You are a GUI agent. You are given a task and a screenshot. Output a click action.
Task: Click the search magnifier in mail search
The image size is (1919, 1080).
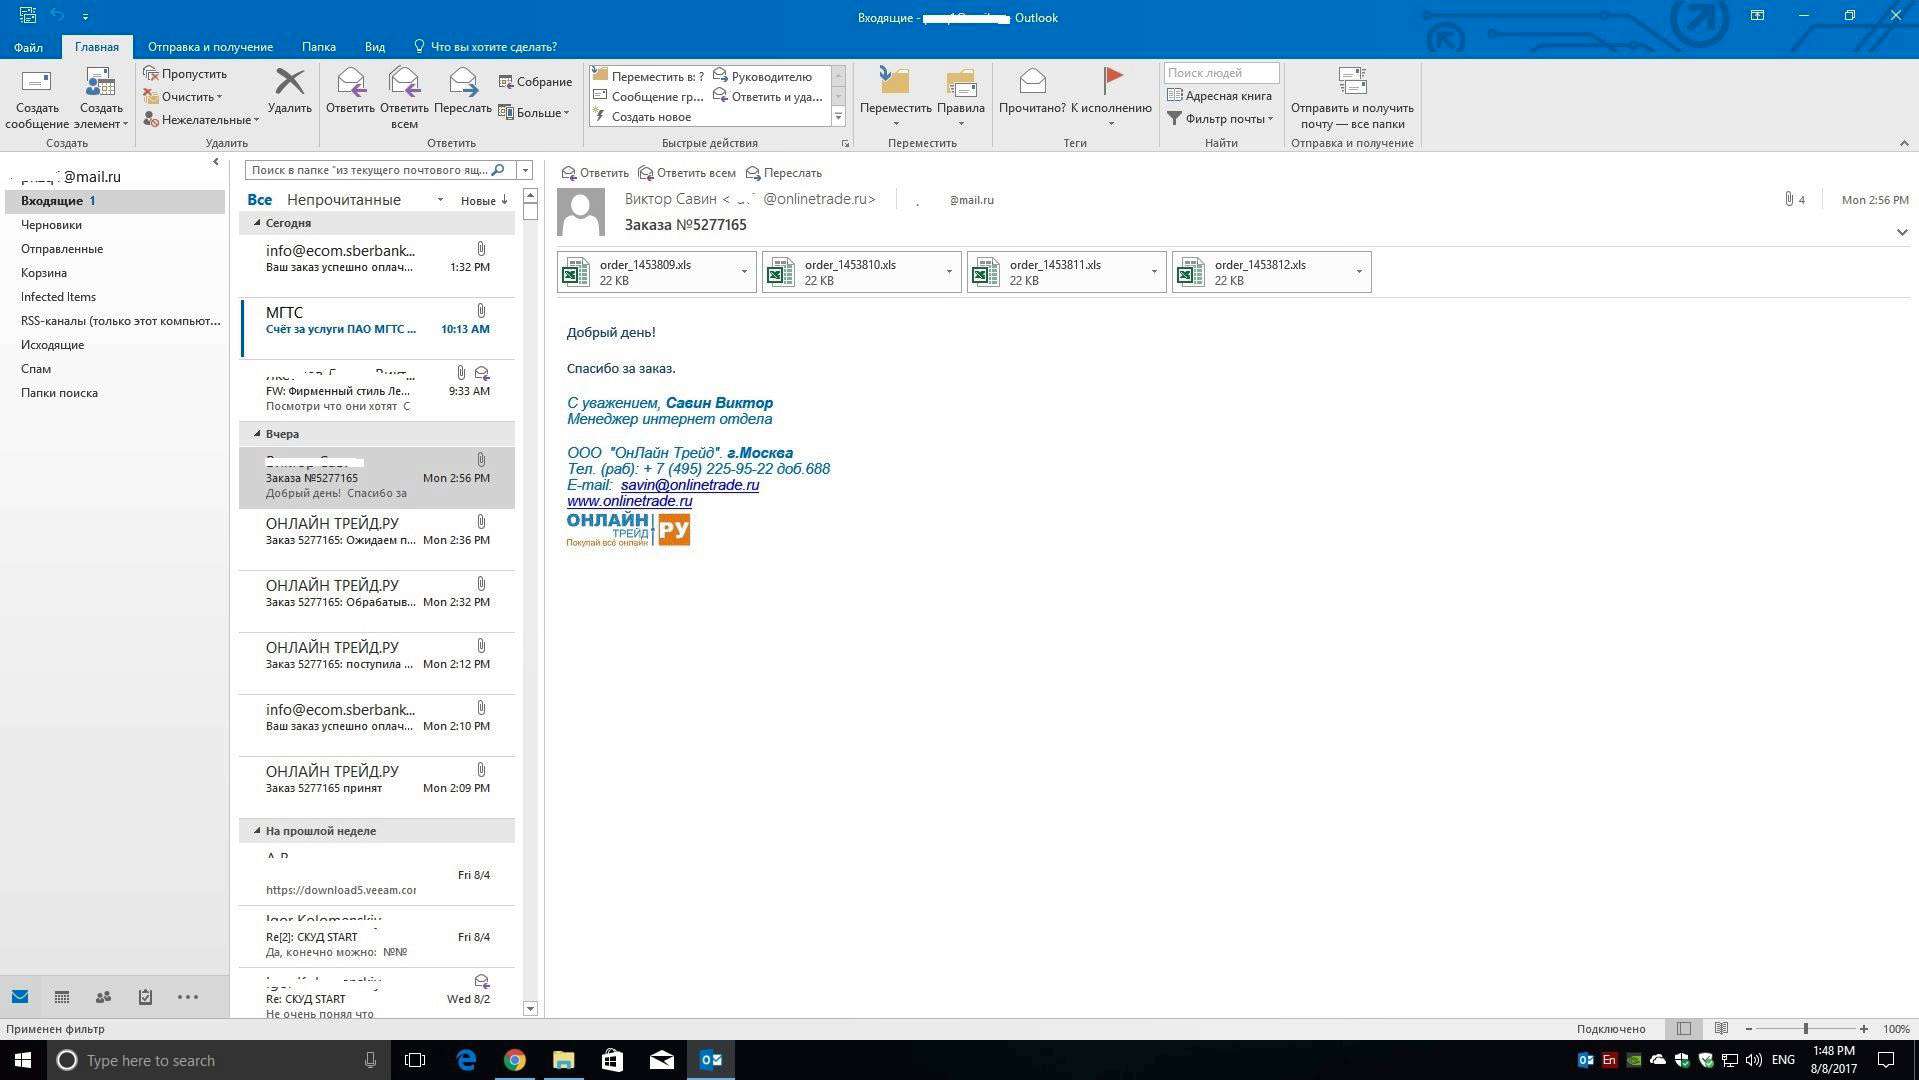(x=498, y=170)
